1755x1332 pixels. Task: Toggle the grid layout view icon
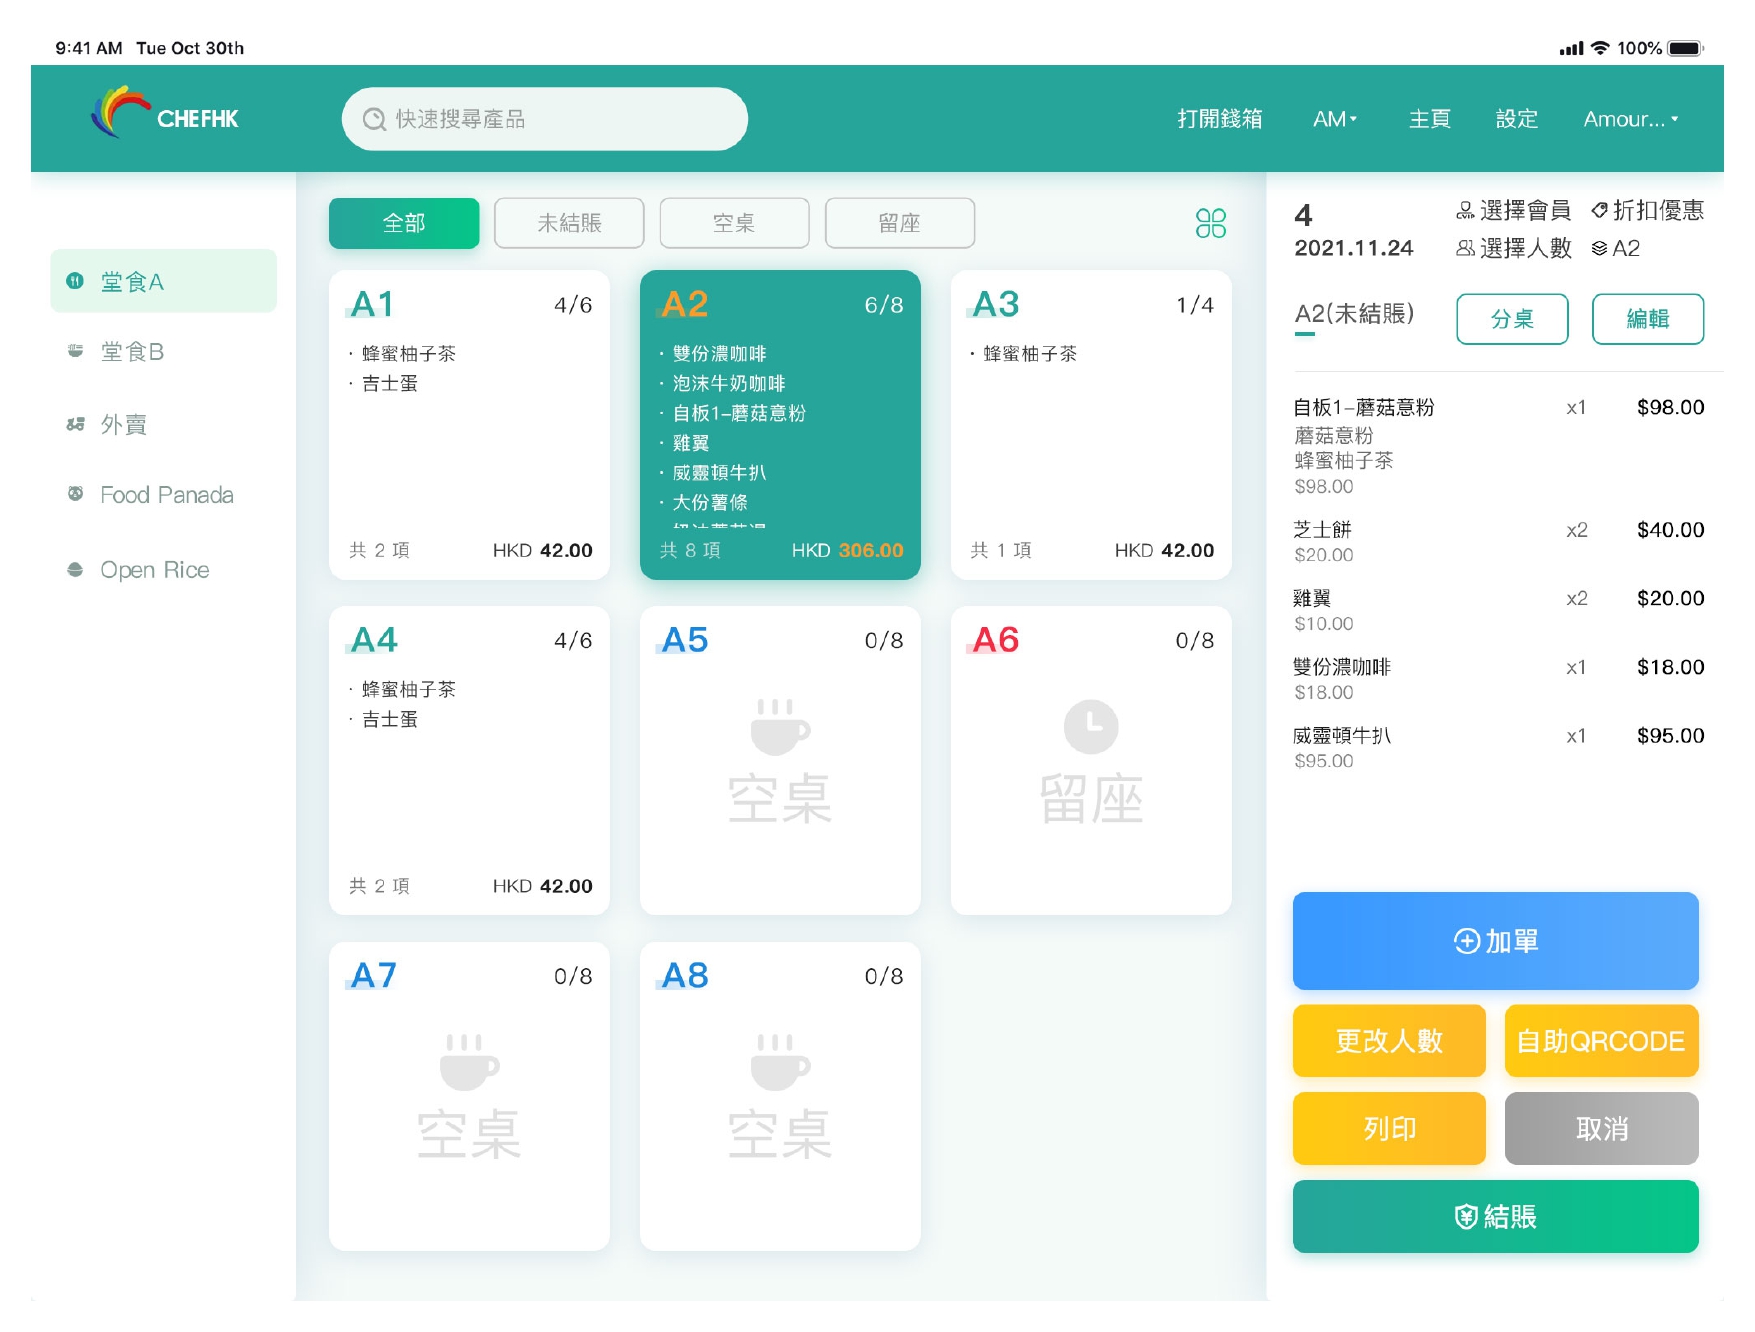(1210, 223)
